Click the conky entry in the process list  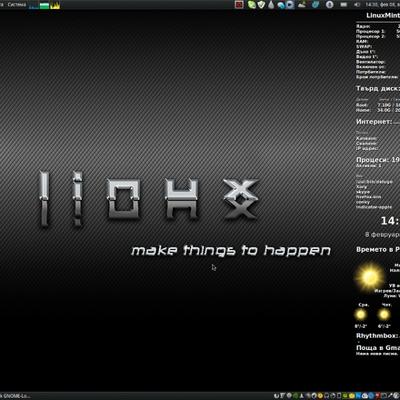pyautogui.click(x=363, y=202)
